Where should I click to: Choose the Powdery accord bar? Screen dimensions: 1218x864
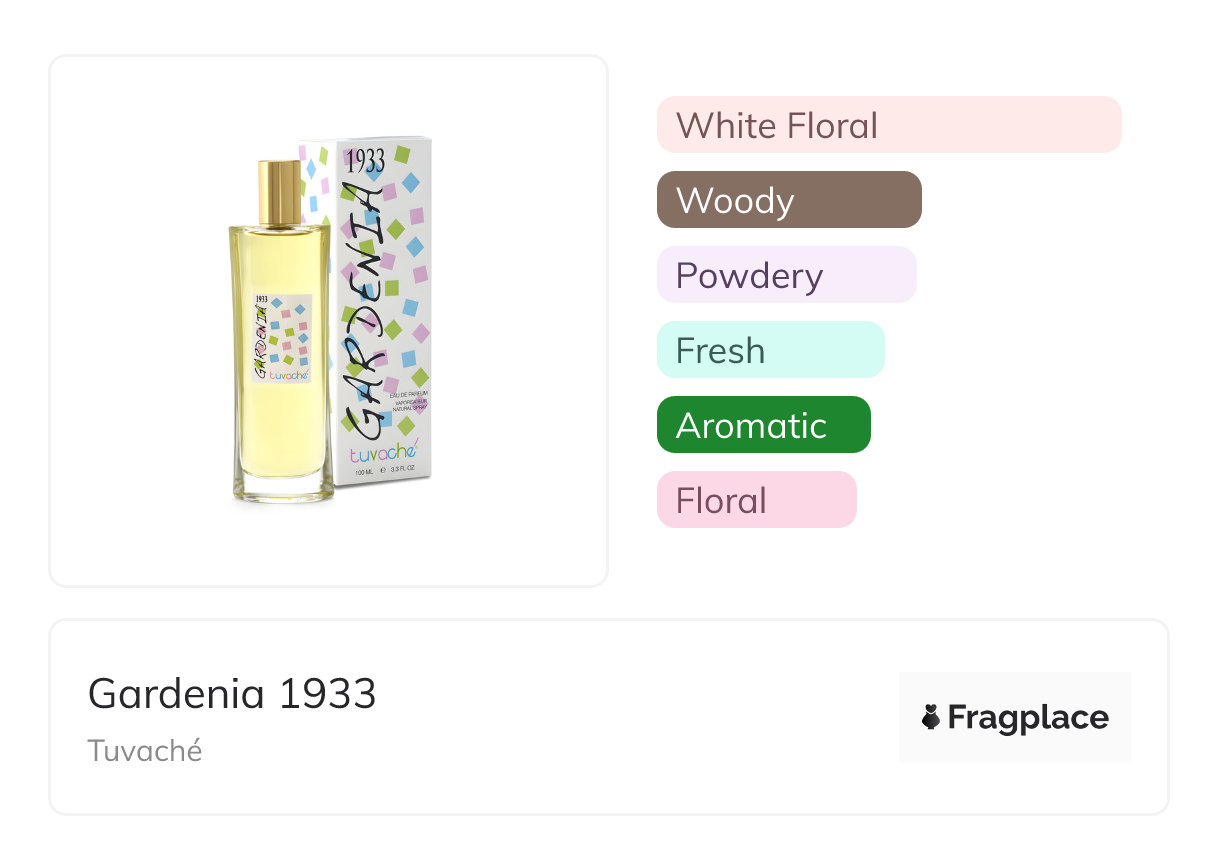point(786,275)
